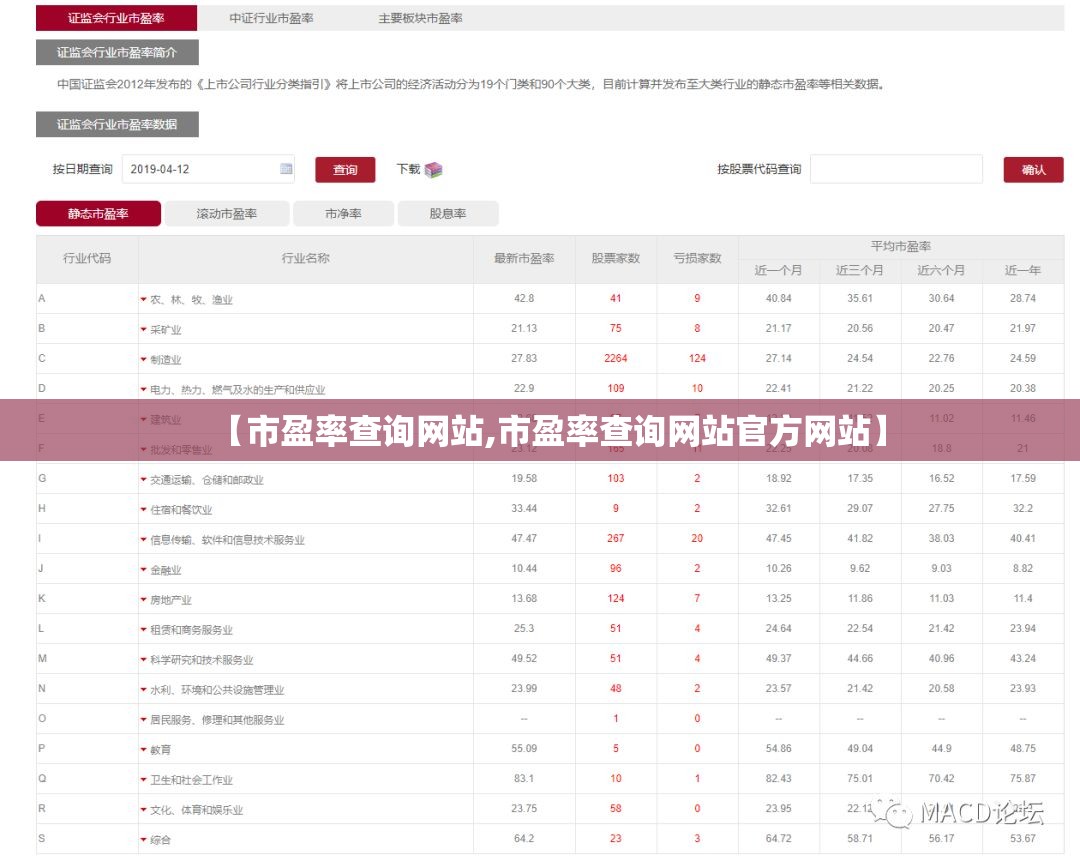This screenshot has width=1080, height=861.
Task: Click the 下载 download text link
Action: tap(408, 169)
